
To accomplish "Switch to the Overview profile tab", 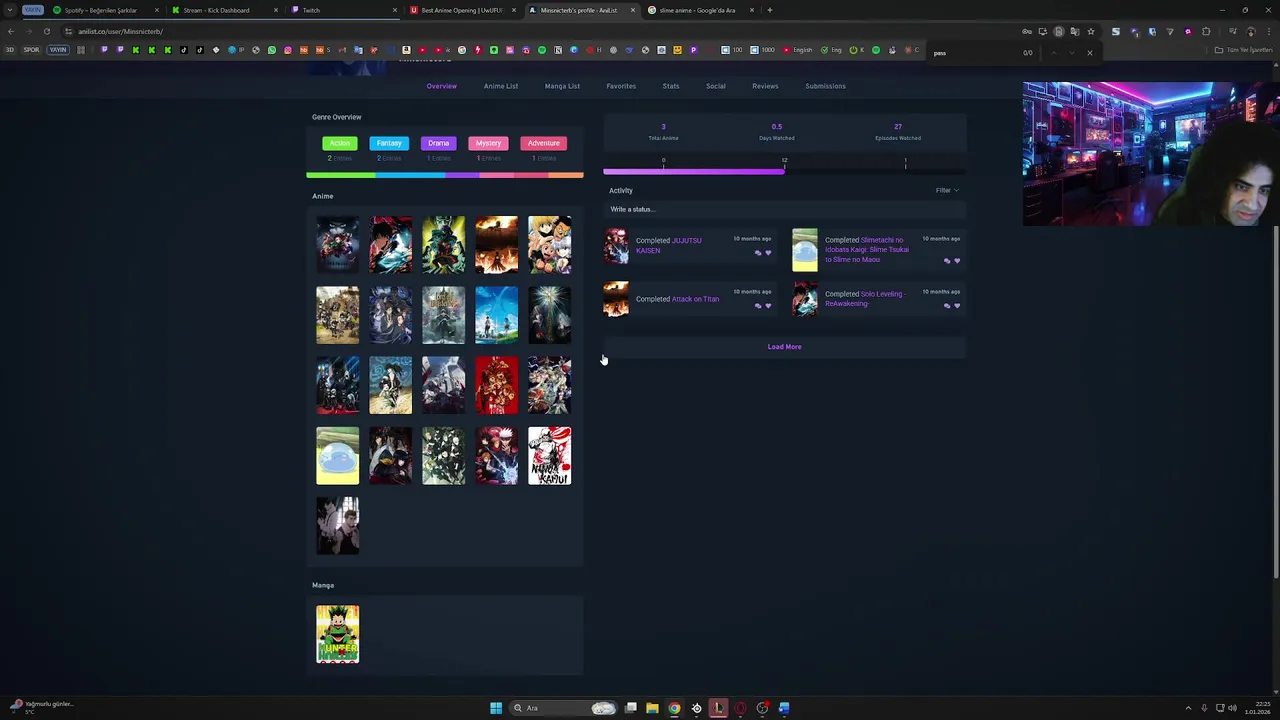I will click(441, 86).
